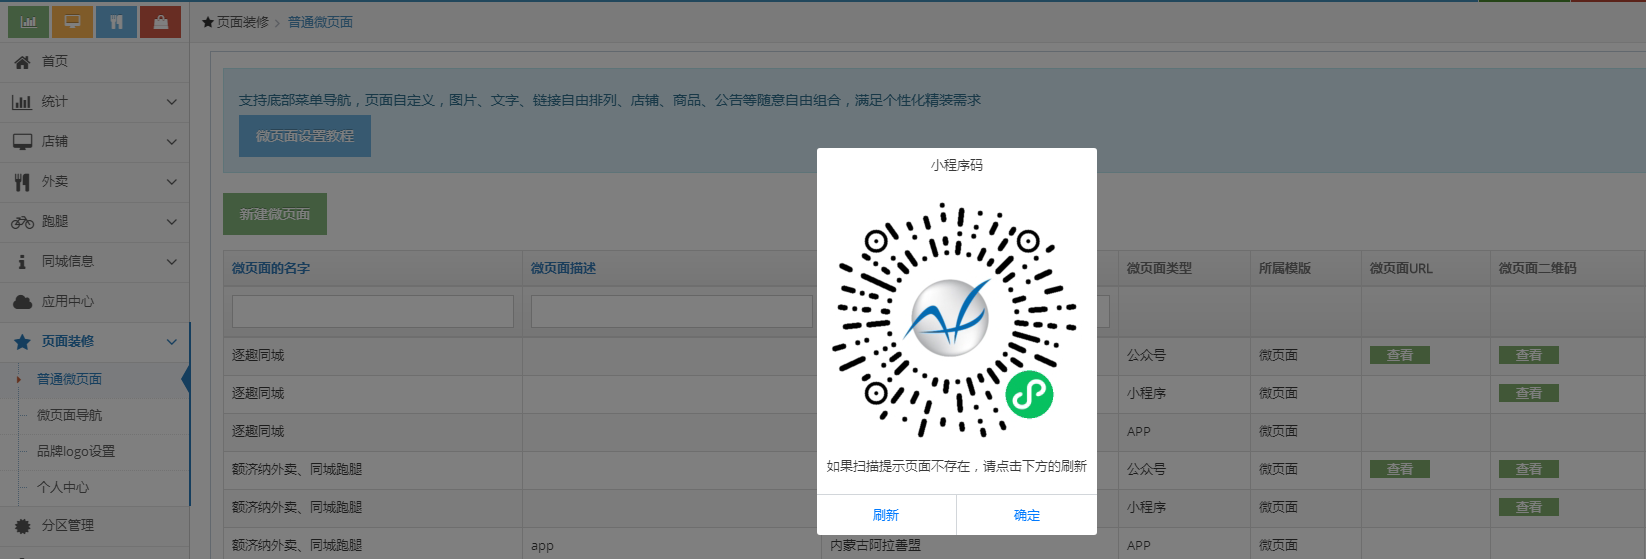The image size is (1646, 559).
Task: Click the orange monitor top icon
Action: (x=72, y=22)
